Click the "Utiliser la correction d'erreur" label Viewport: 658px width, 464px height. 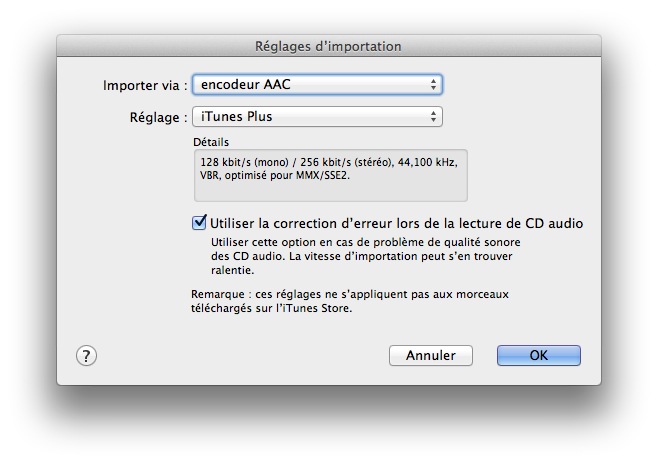click(396, 223)
